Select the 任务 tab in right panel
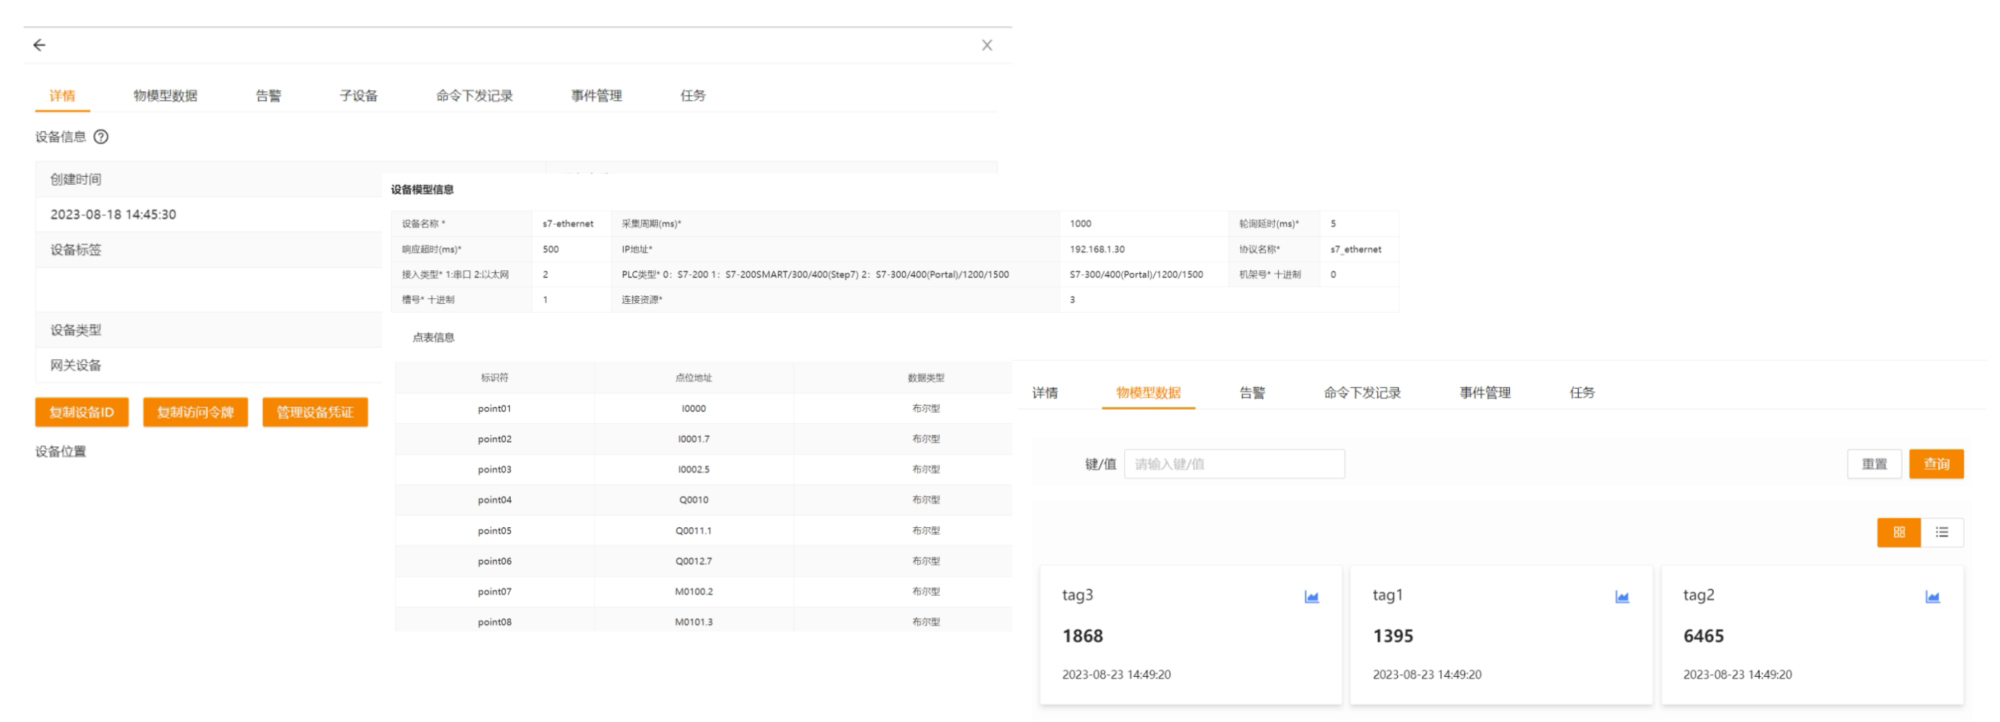Screen dimensions: 2000x722 pos(1582,393)
